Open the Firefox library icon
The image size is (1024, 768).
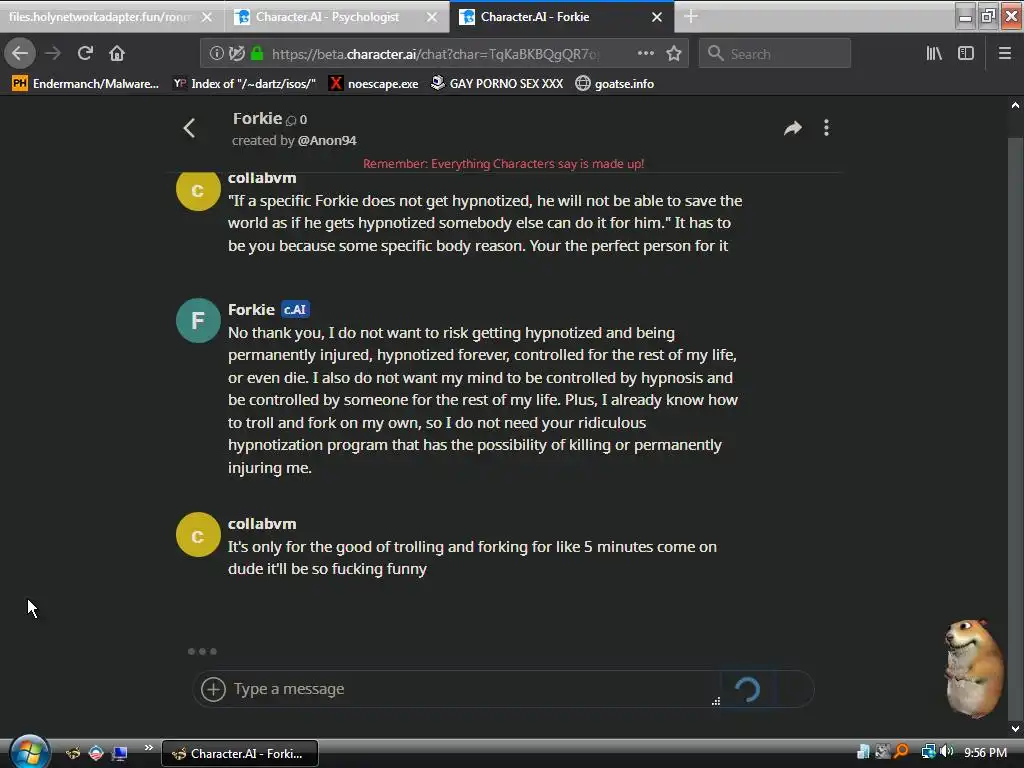[x=934, y=54]
